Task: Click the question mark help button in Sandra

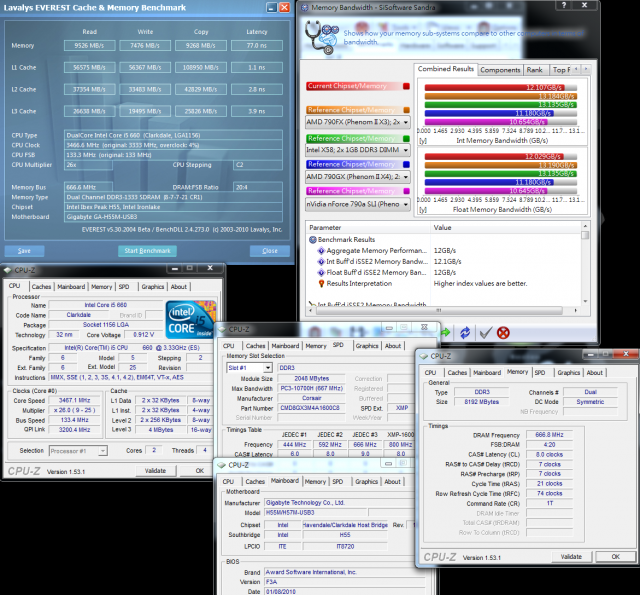Action: pyautogui.click(x=564, y=5)
